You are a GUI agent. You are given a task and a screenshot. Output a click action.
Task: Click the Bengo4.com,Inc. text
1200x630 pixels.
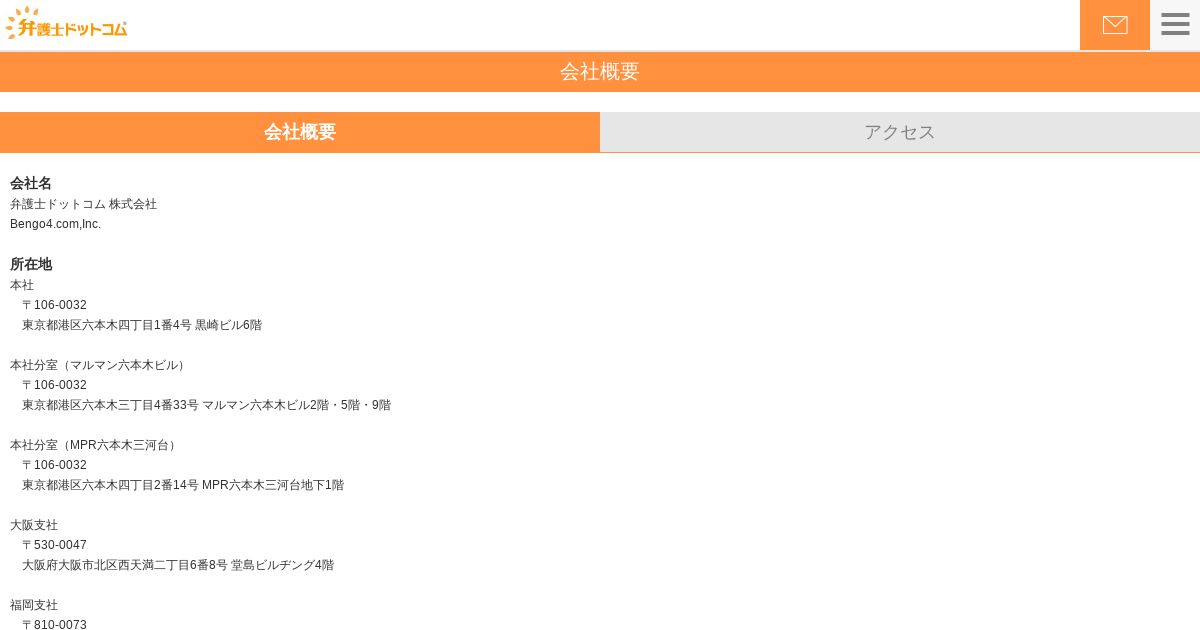56,224
